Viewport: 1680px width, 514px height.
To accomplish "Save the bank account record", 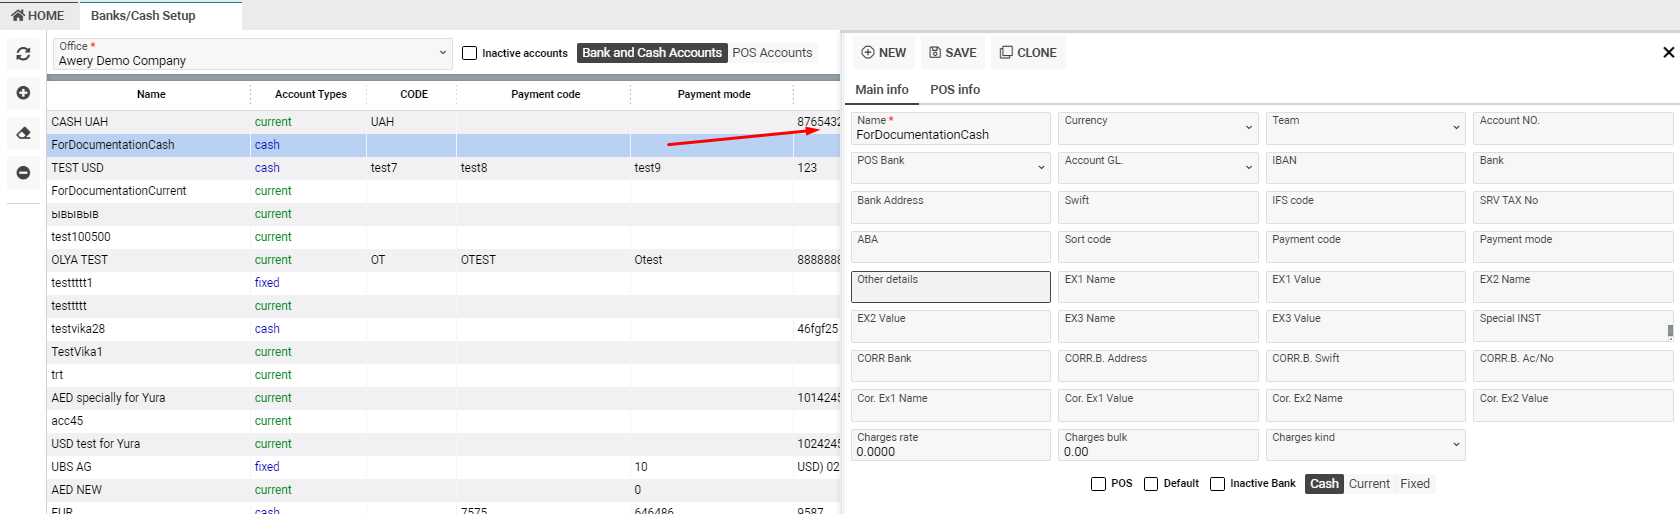I will click(x=953, y=53).
